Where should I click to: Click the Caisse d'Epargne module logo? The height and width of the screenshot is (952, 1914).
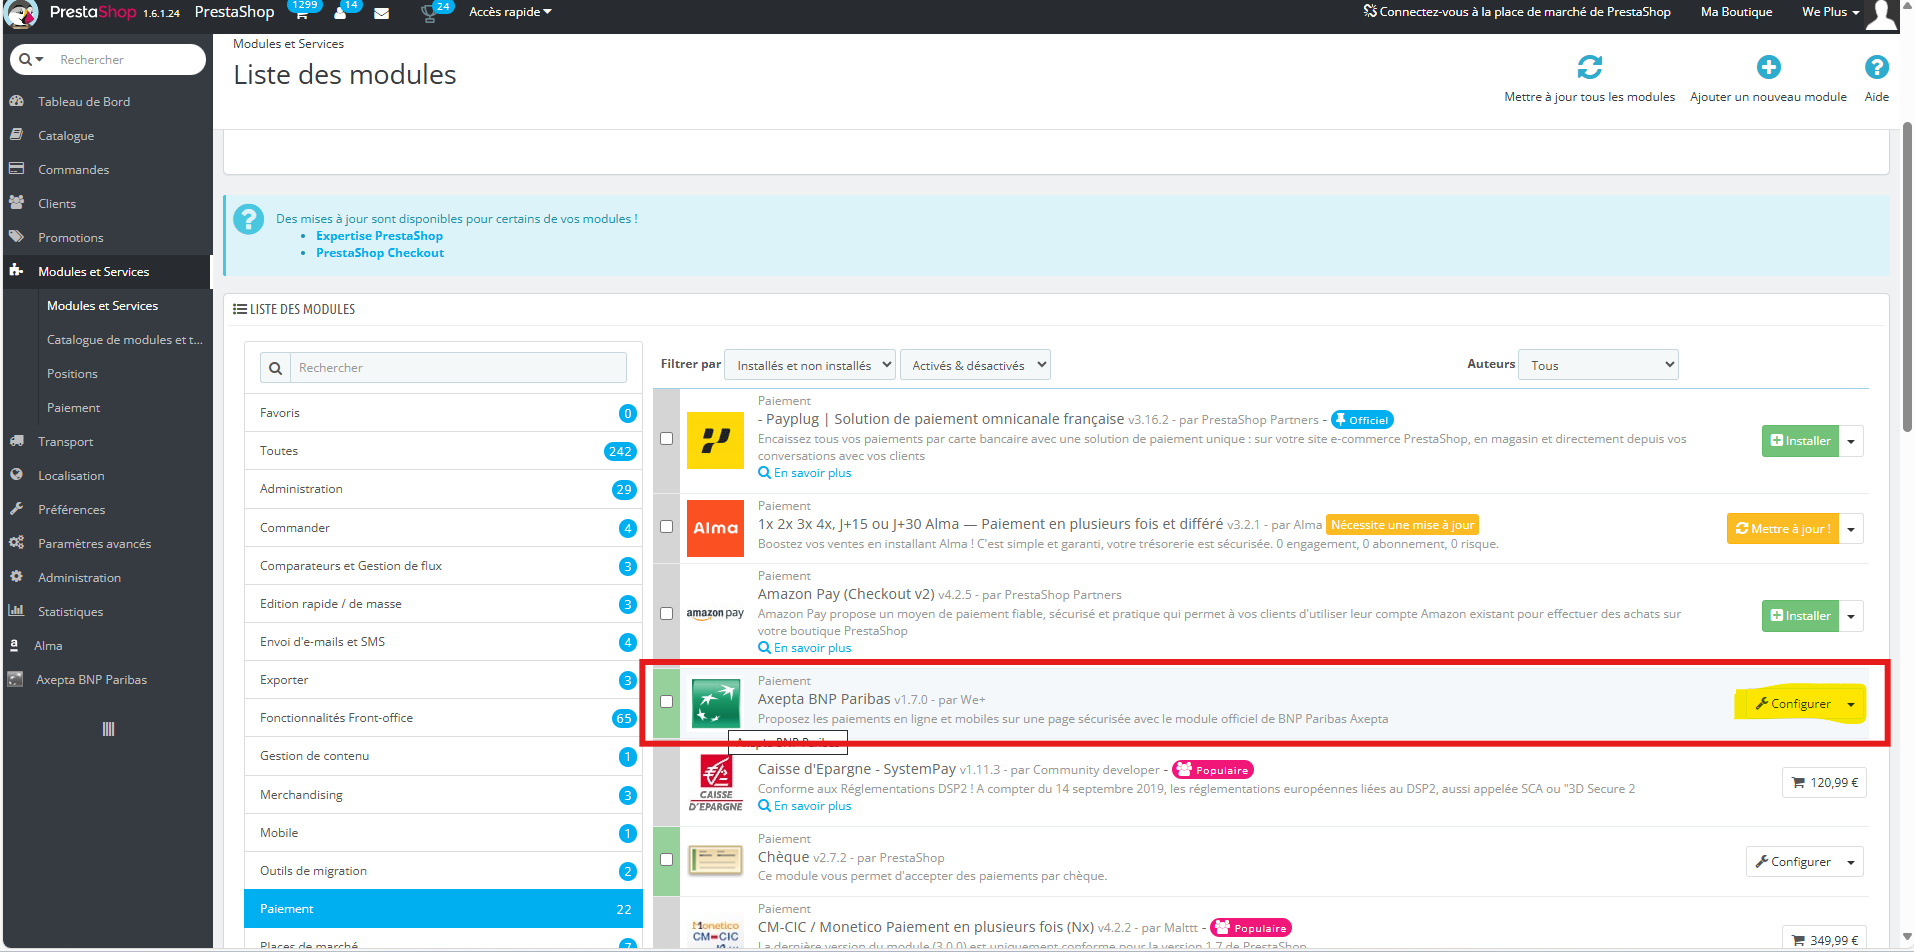pos(715,783)
